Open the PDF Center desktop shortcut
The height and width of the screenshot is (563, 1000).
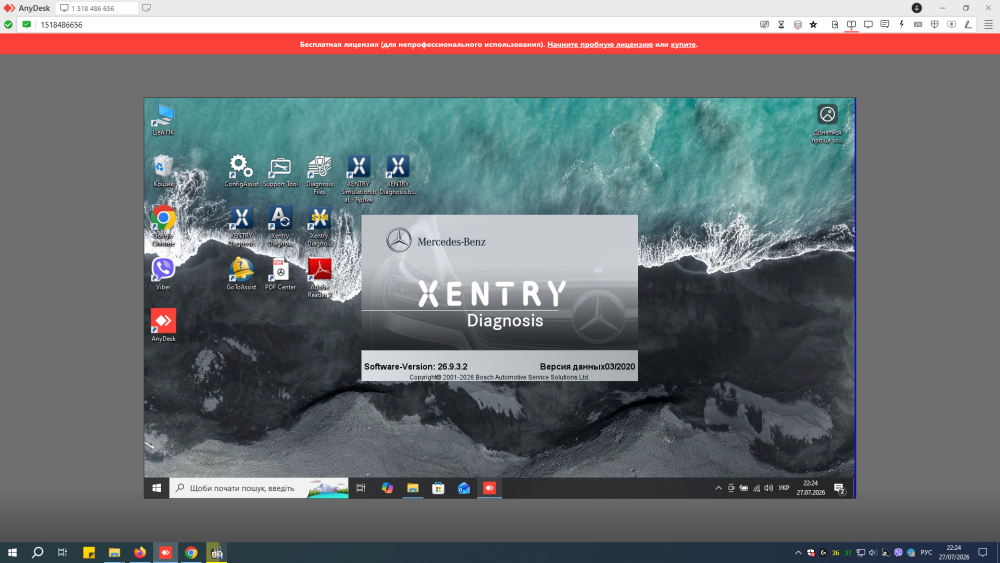280,274
